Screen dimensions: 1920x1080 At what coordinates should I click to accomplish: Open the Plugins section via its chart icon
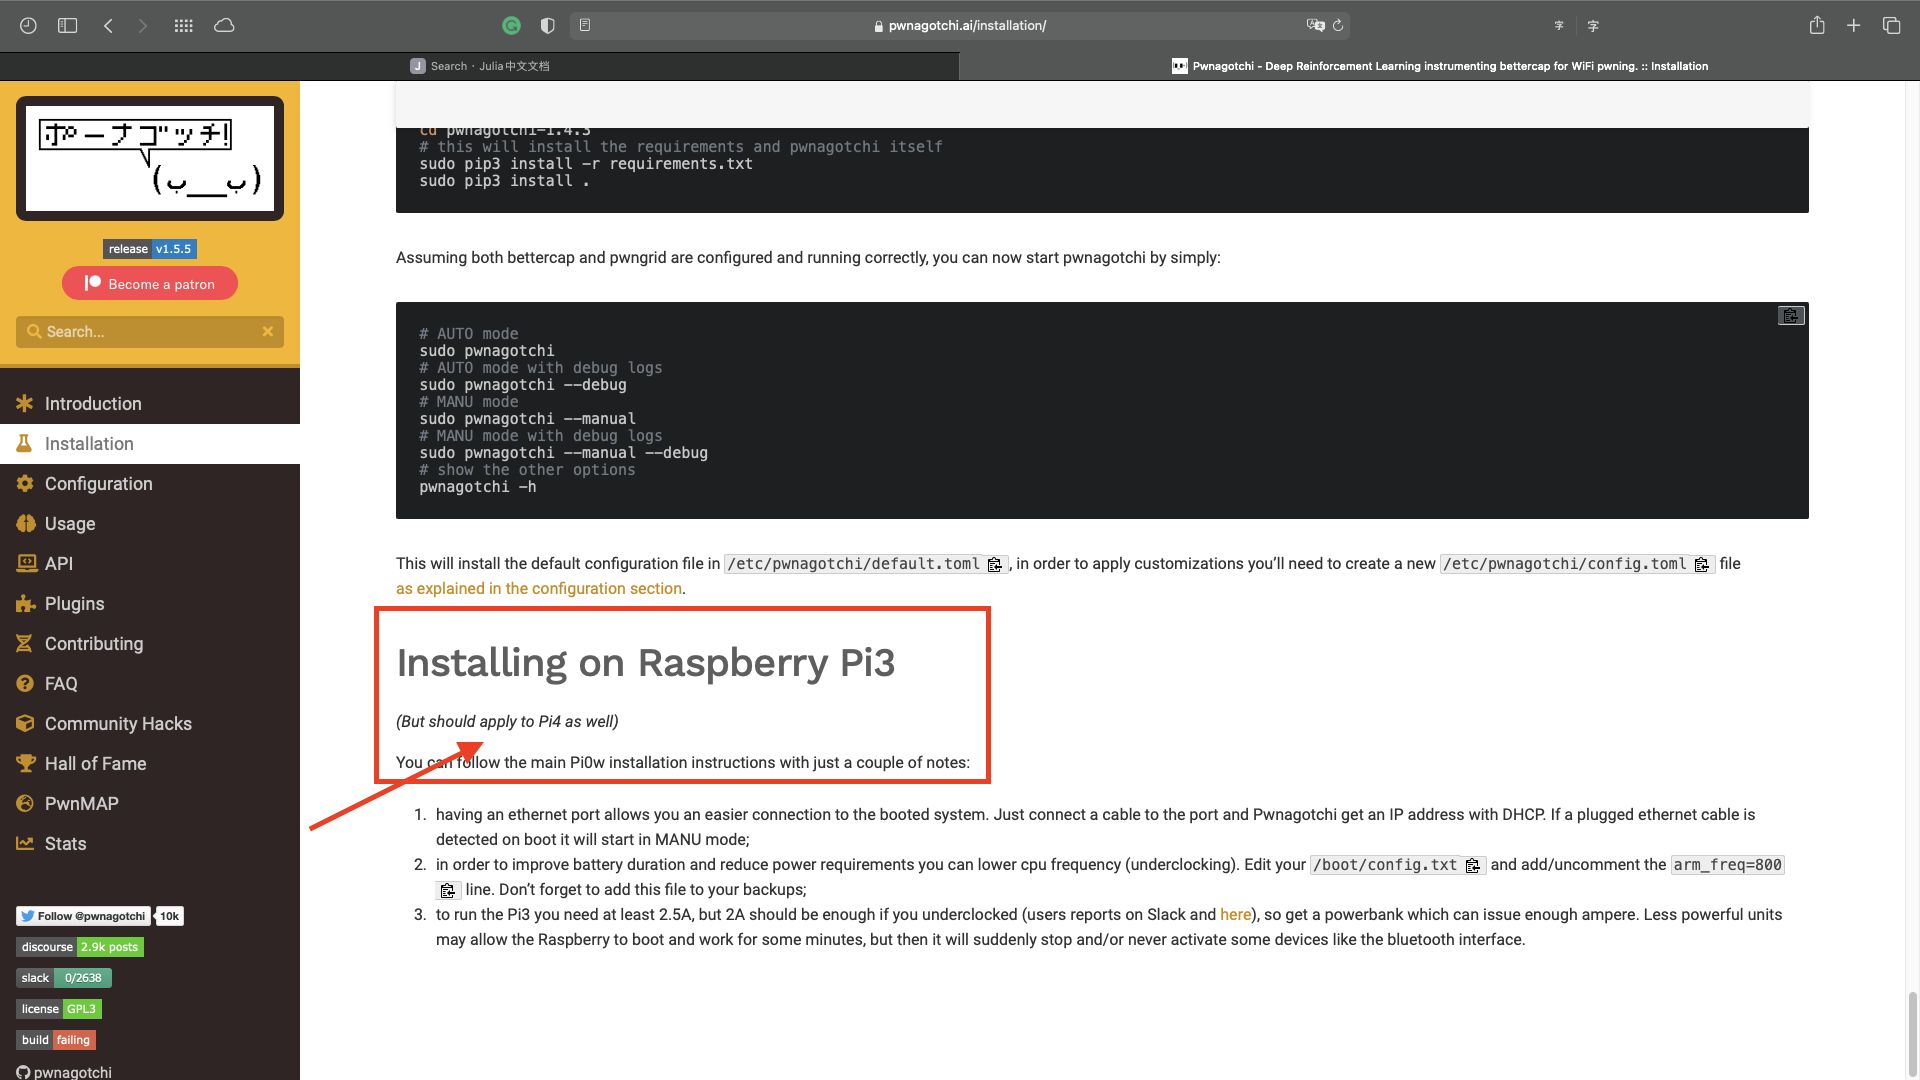25,604
